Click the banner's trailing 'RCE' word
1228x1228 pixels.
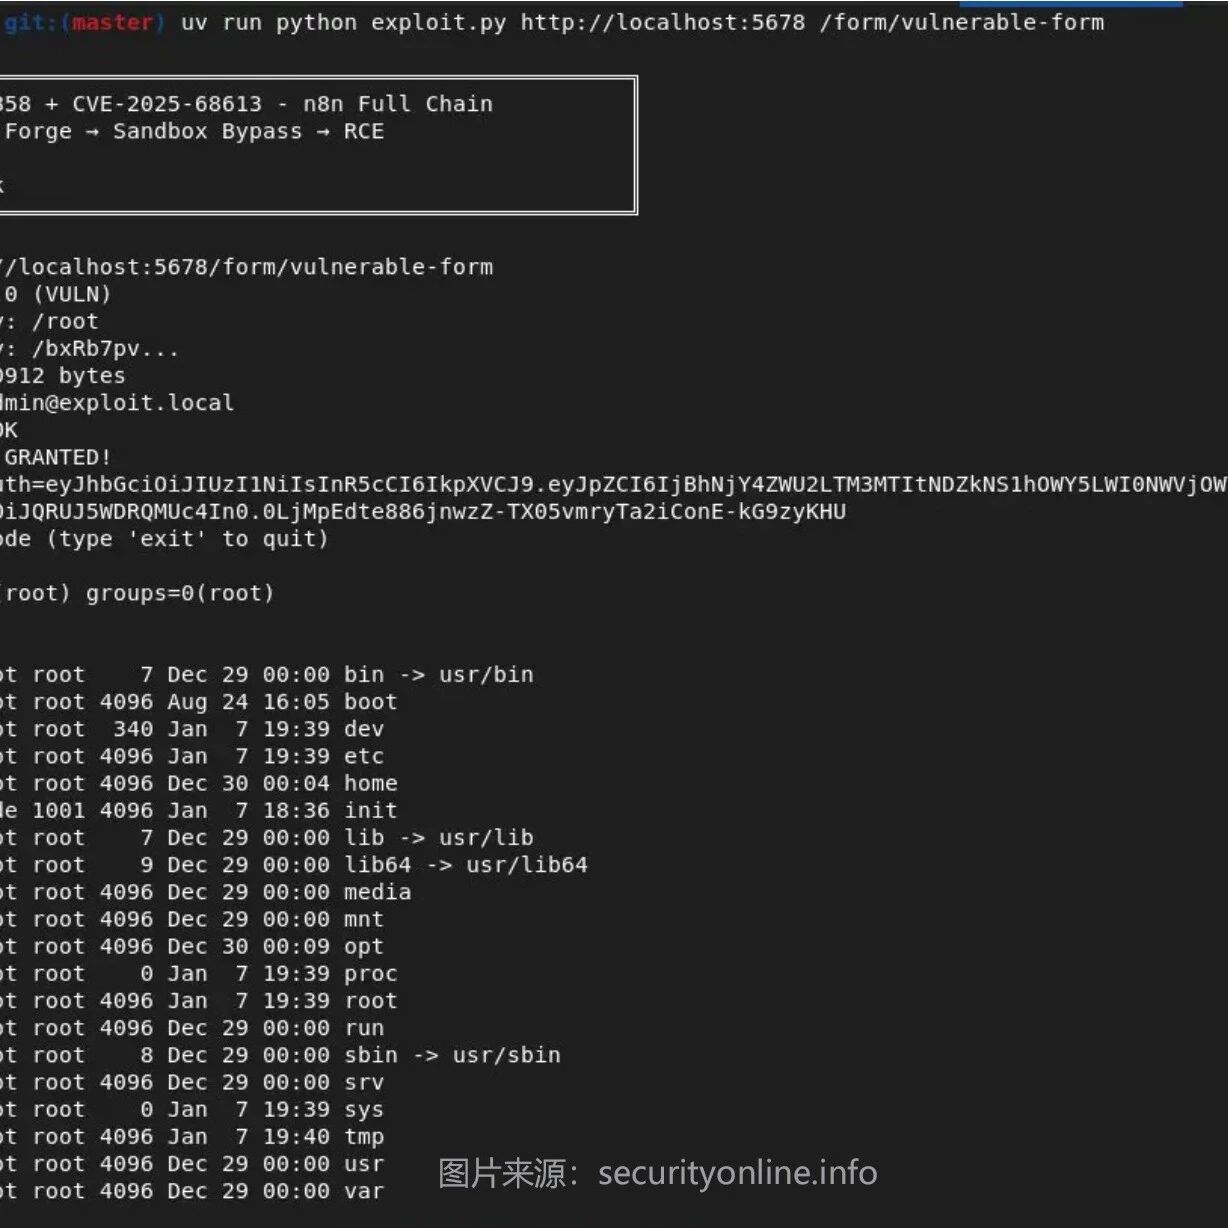[364, 131]
